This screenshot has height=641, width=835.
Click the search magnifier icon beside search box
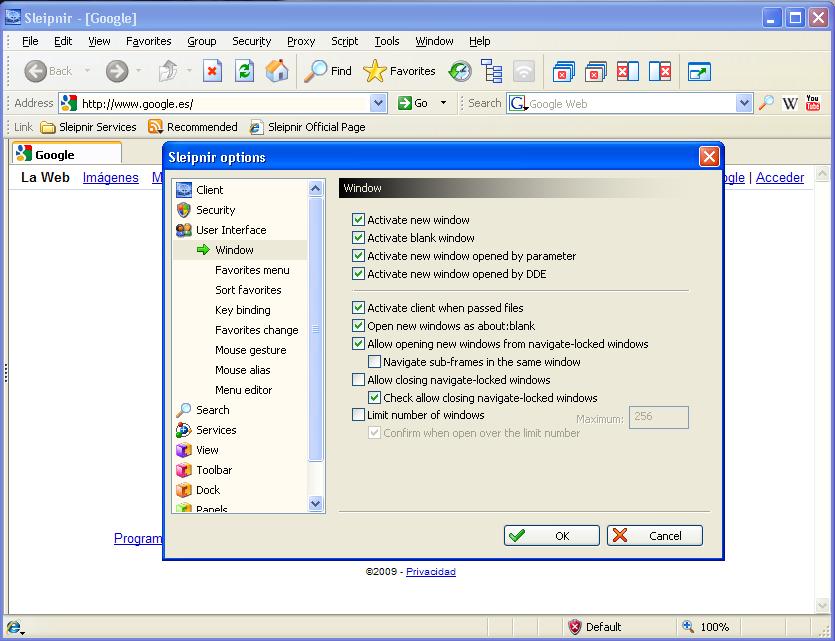coord(766,103)
